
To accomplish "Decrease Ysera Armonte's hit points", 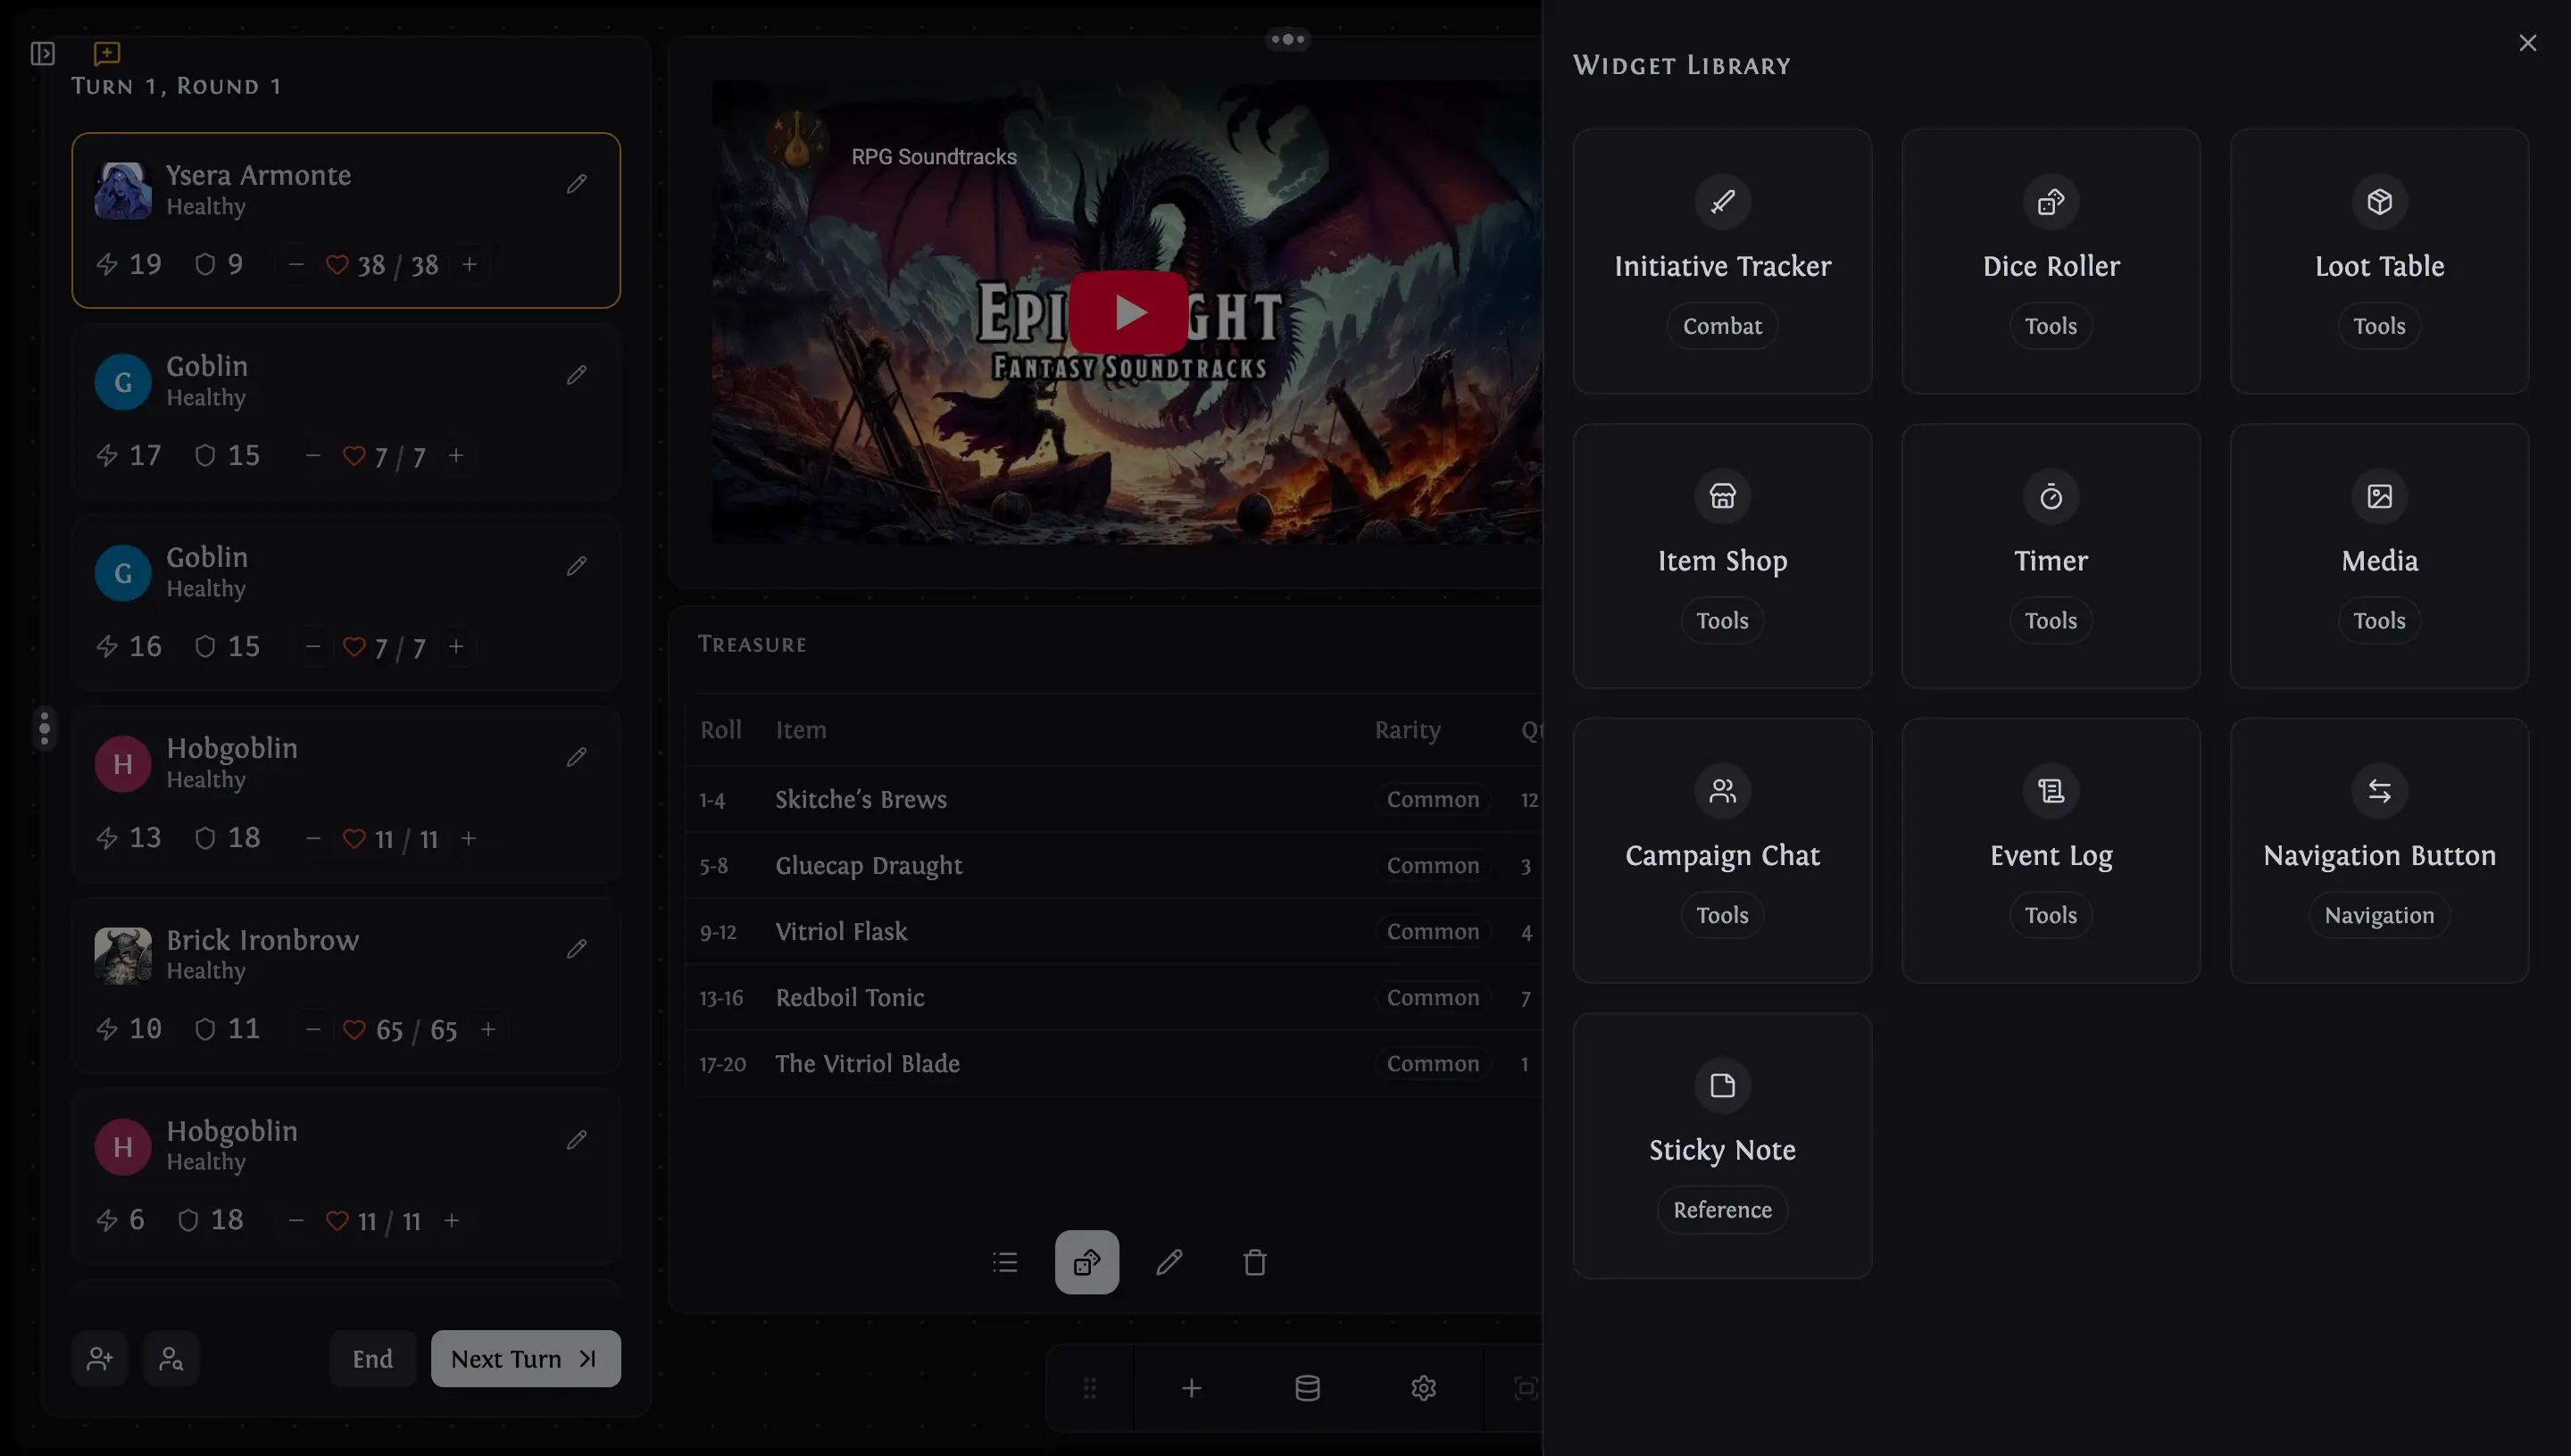I will [x=296, y=265].
